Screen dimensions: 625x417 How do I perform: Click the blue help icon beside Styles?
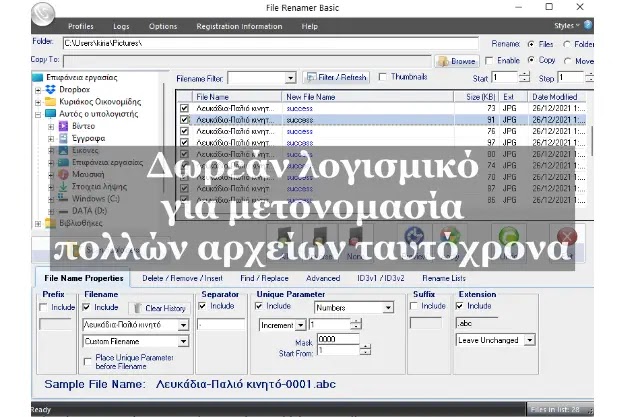(588, 25)
